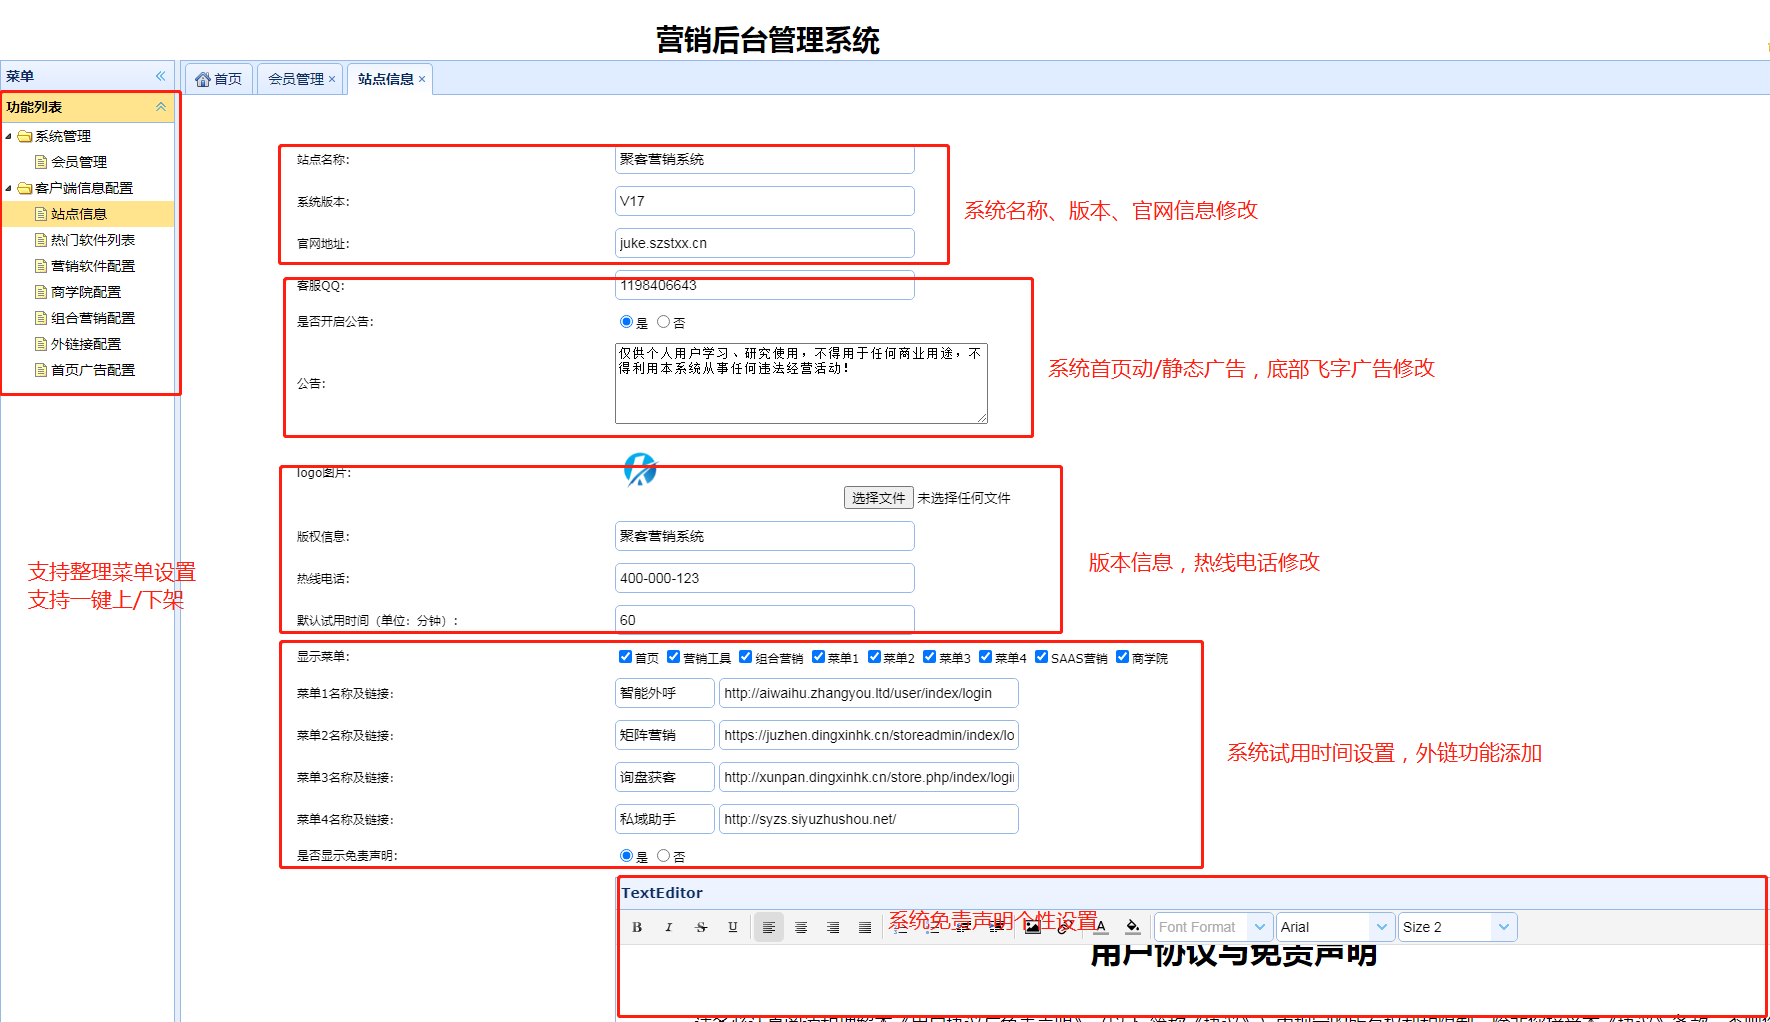Switch to the 首页 tab
Viewport: 1770px width, 1022px height.
coord(219,79)
